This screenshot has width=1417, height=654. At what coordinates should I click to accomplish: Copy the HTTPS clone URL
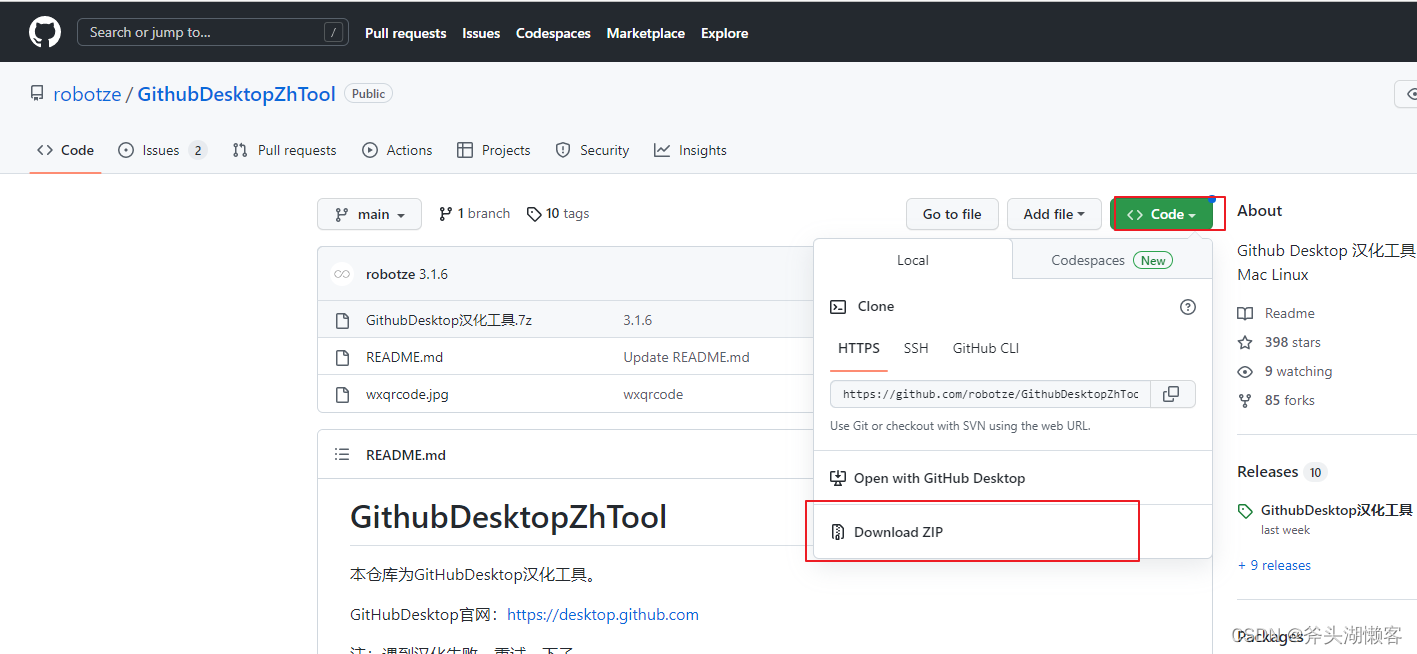1172,393
